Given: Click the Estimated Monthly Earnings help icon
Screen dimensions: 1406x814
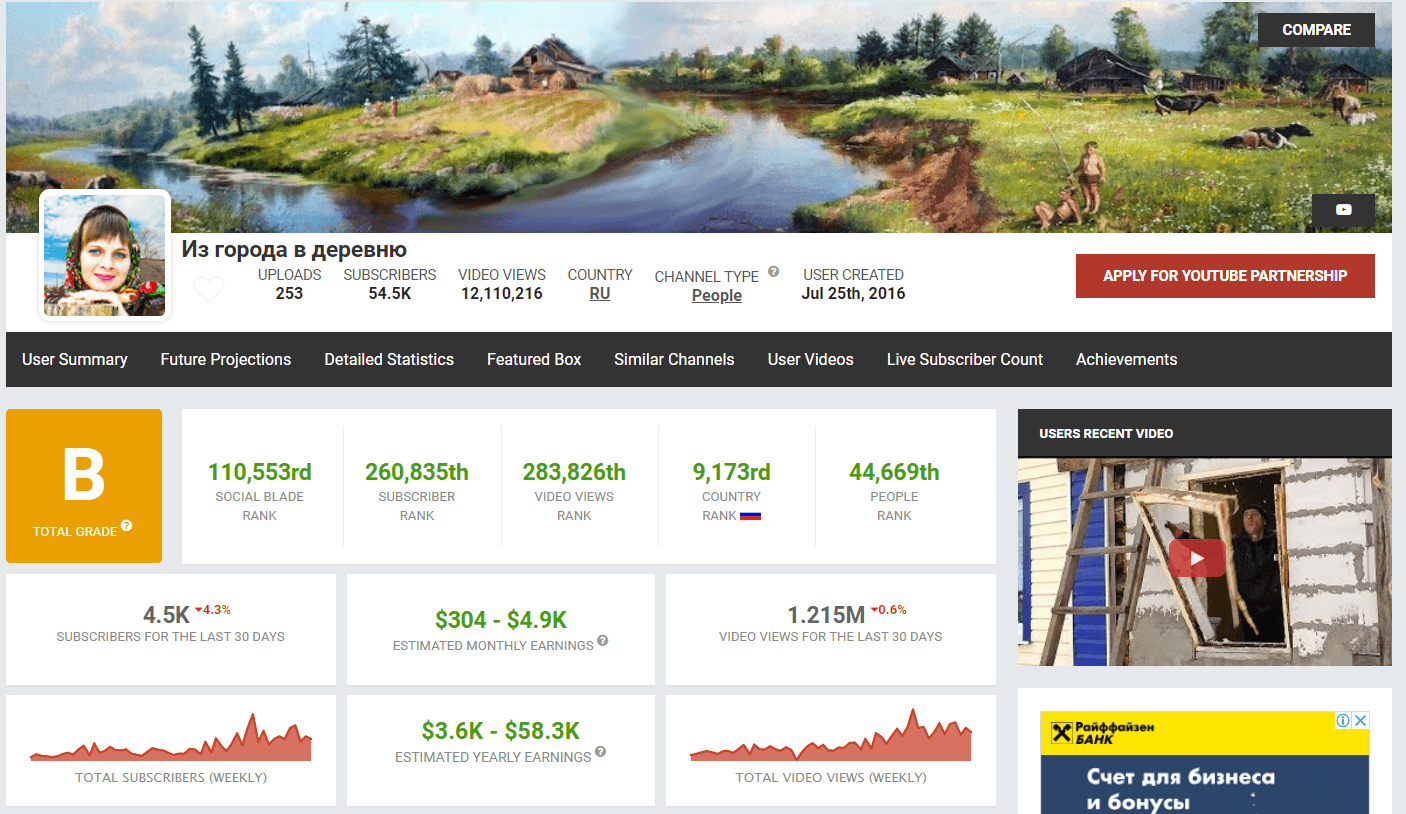Looking at the screenshot, I should coord(603,641).
